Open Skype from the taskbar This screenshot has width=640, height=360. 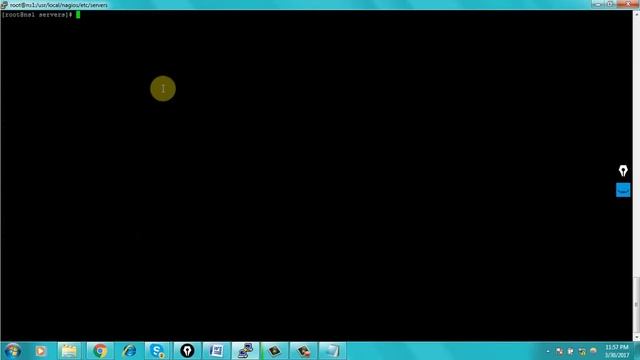click(157, 351)
